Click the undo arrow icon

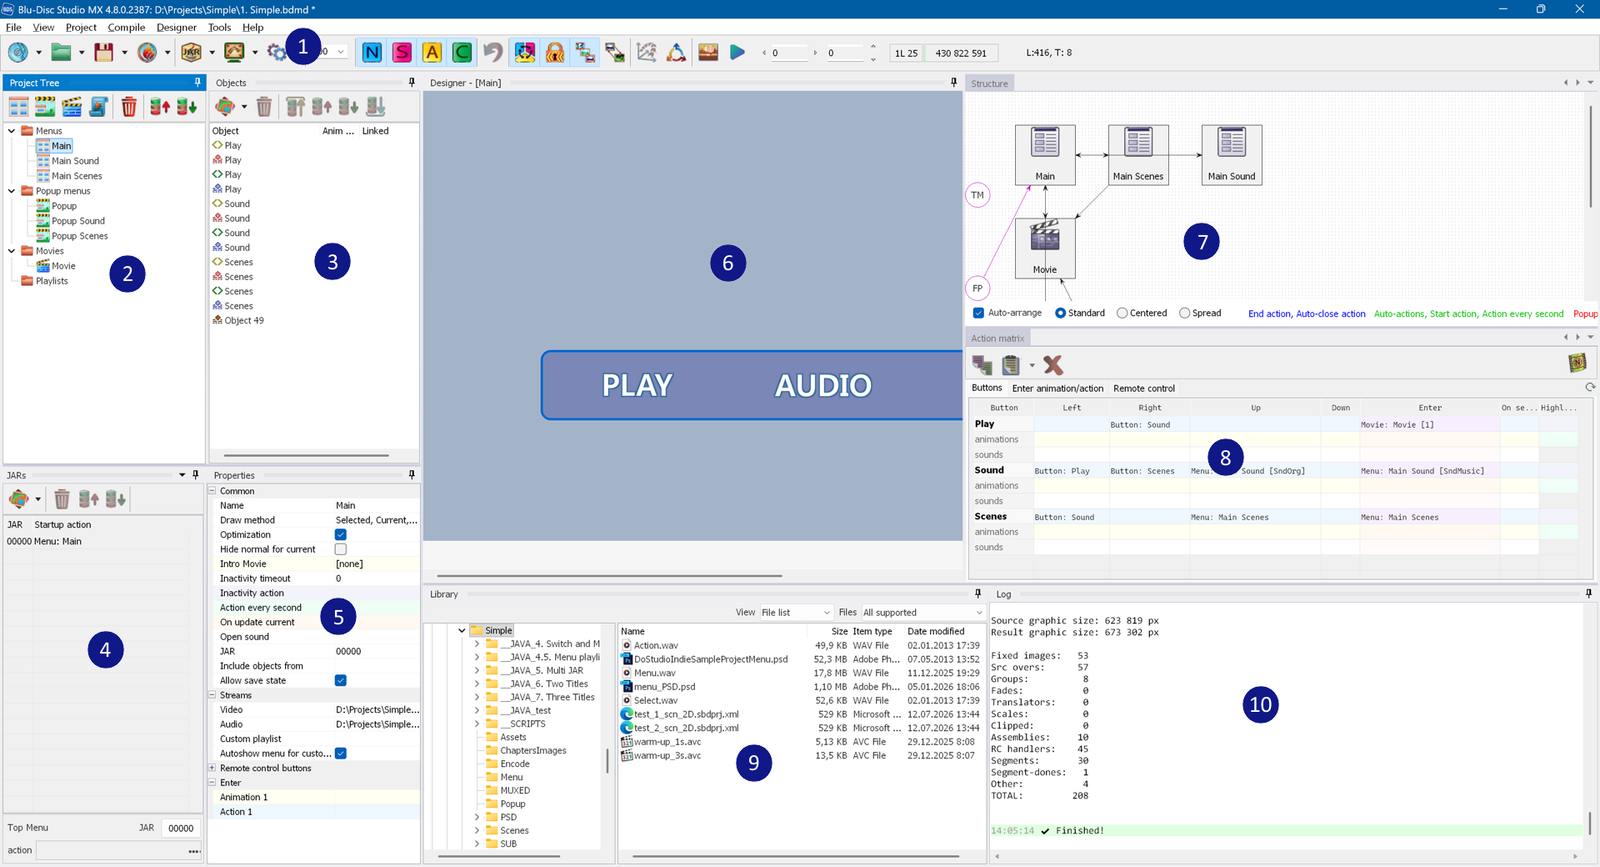click(493, 52)
